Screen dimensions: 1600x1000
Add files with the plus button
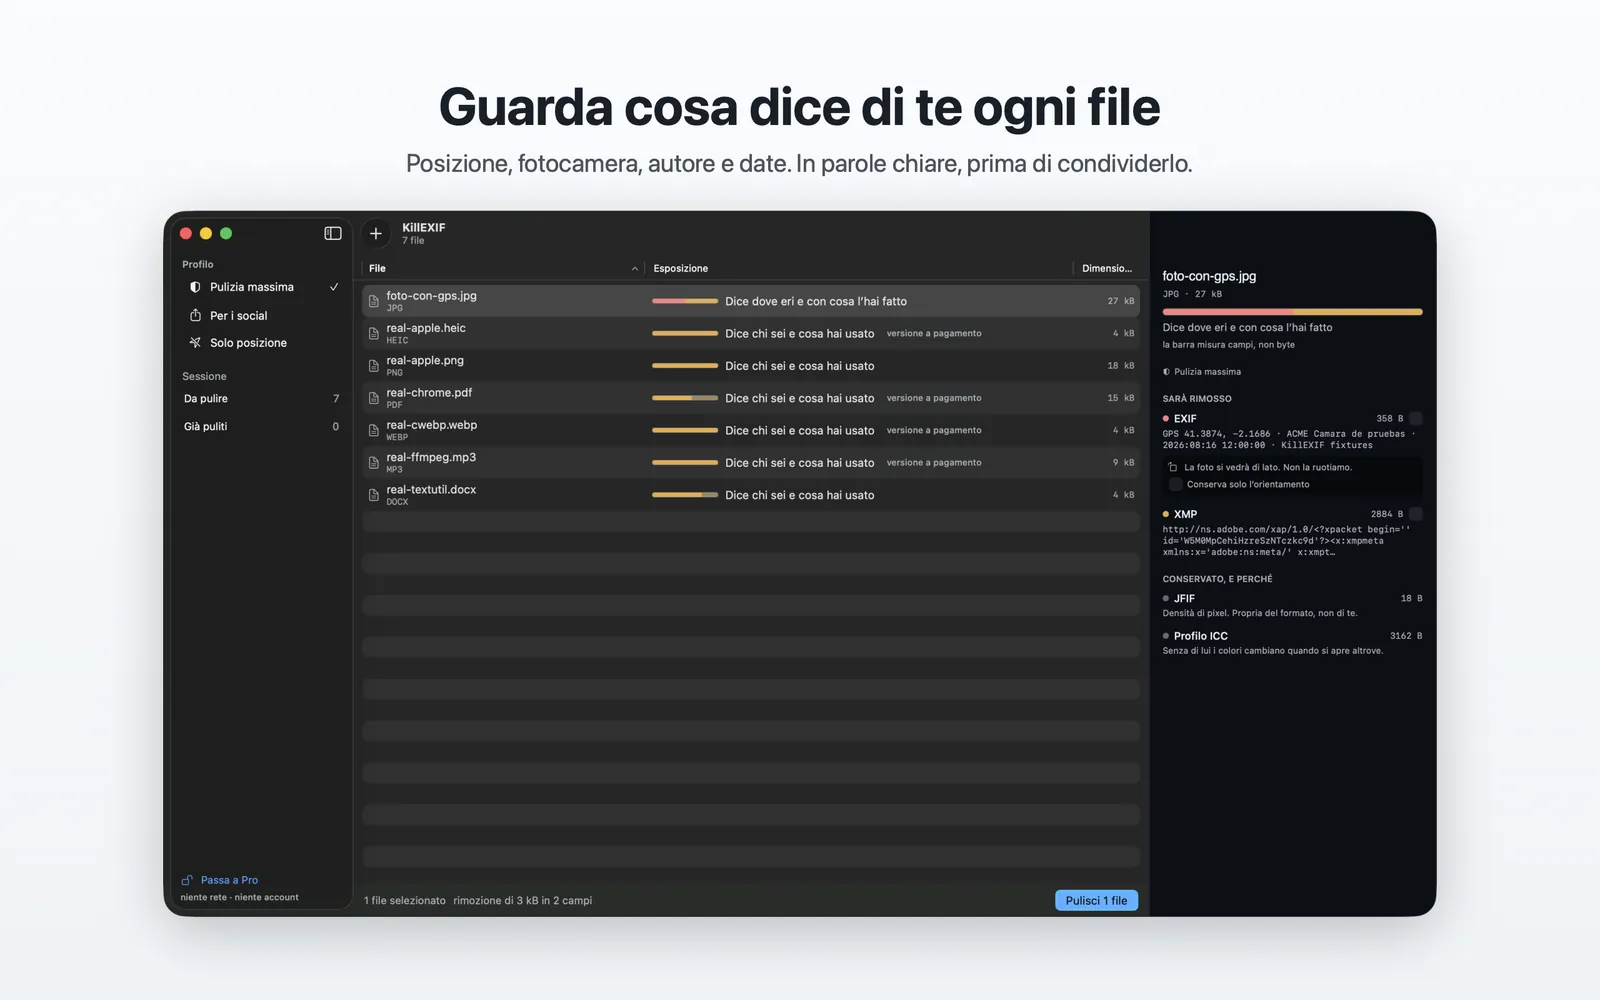point(376,233)
